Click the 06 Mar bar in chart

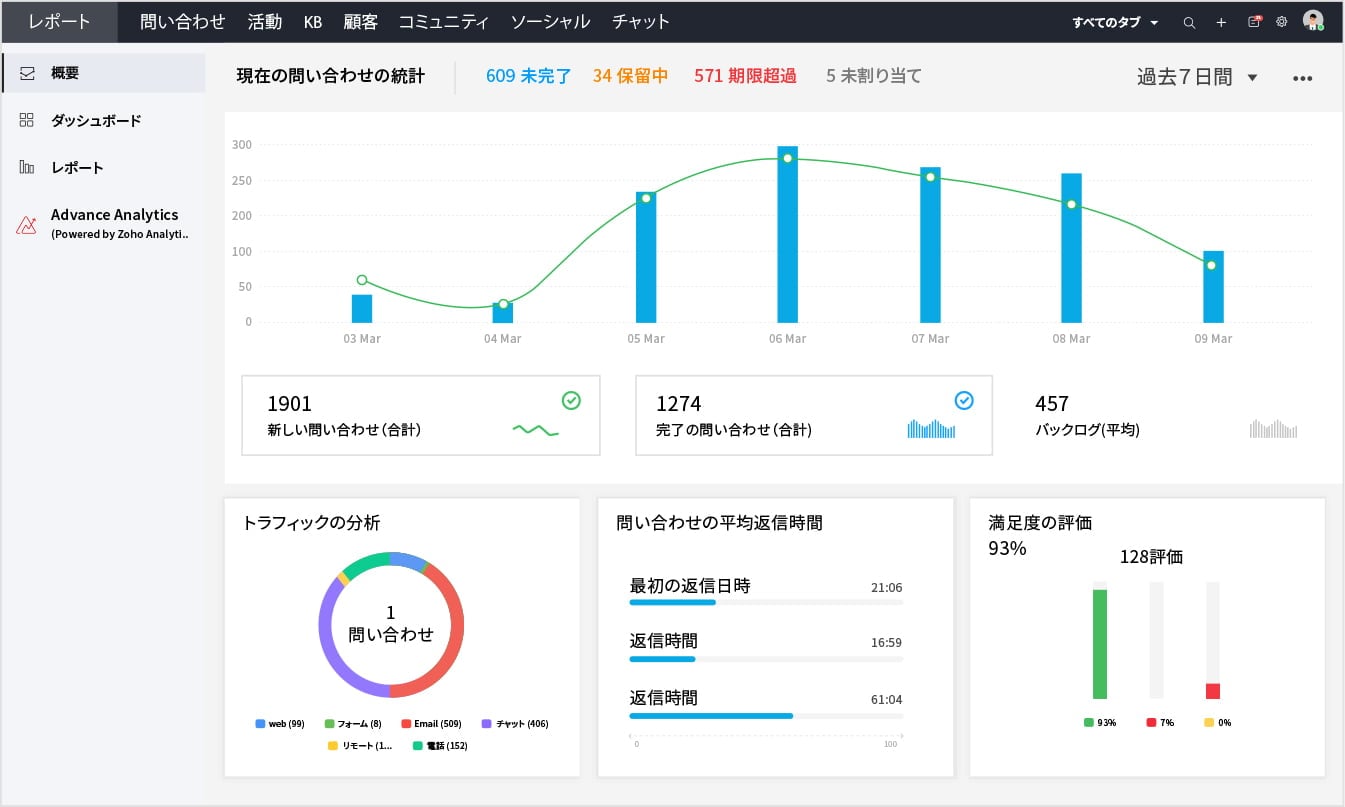coord(788,235)
